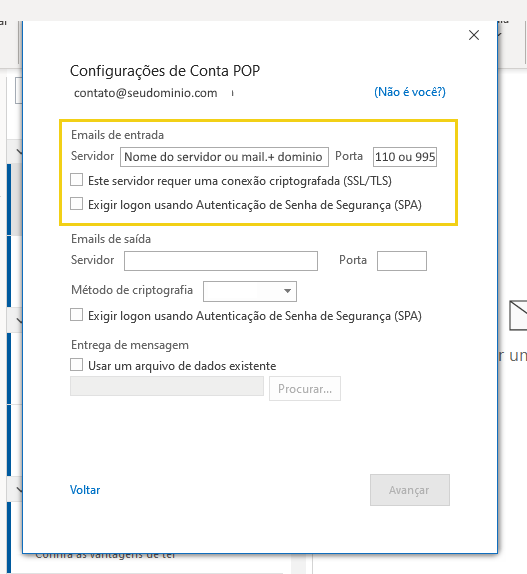The image size is (527, 574).
Task: Click the "(Não é você?)" link
Action: click(410, 92)
